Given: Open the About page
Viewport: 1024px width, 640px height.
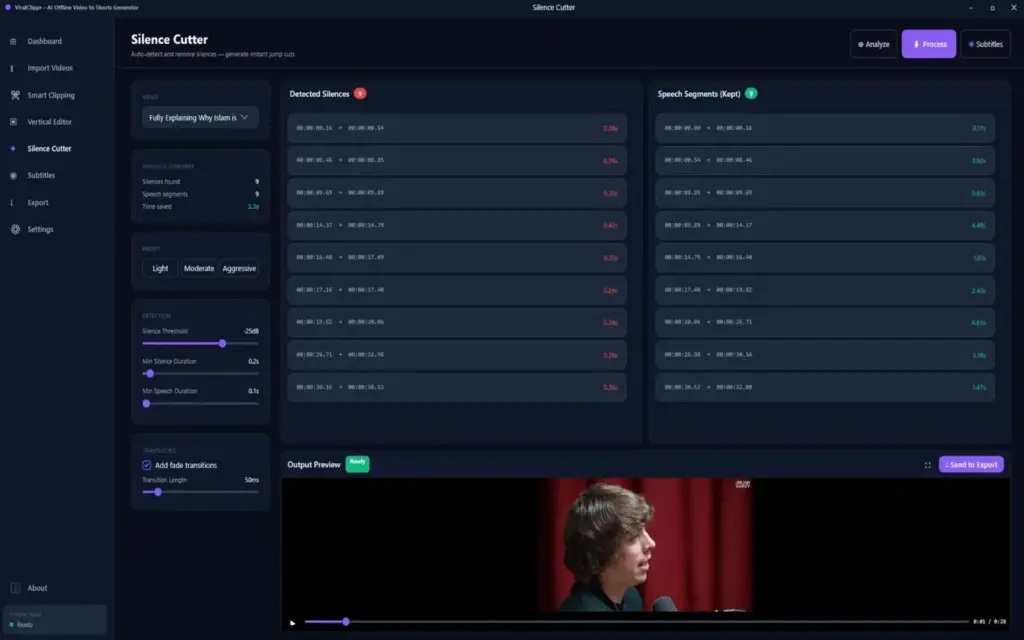Looking at the screenshot, I should click(x=37, y=588).
